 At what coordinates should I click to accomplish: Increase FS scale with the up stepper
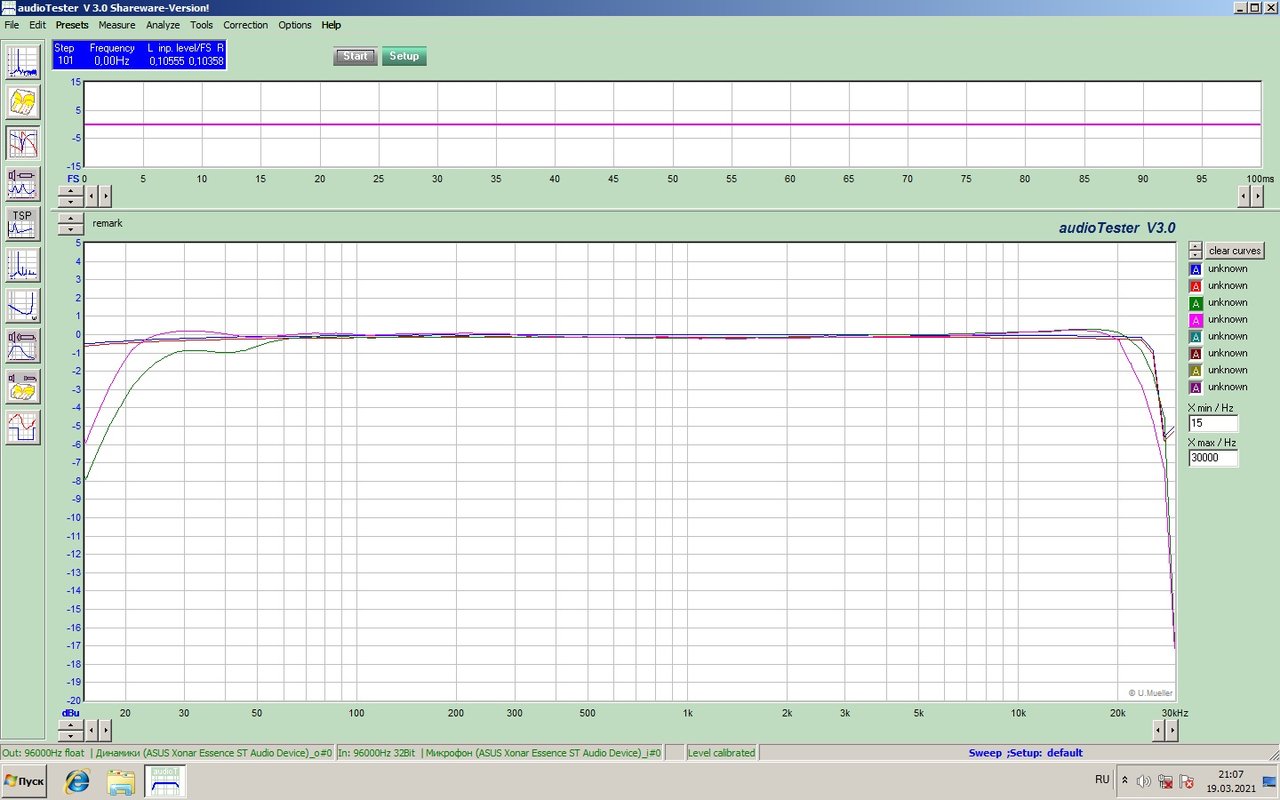coord(70,190)
